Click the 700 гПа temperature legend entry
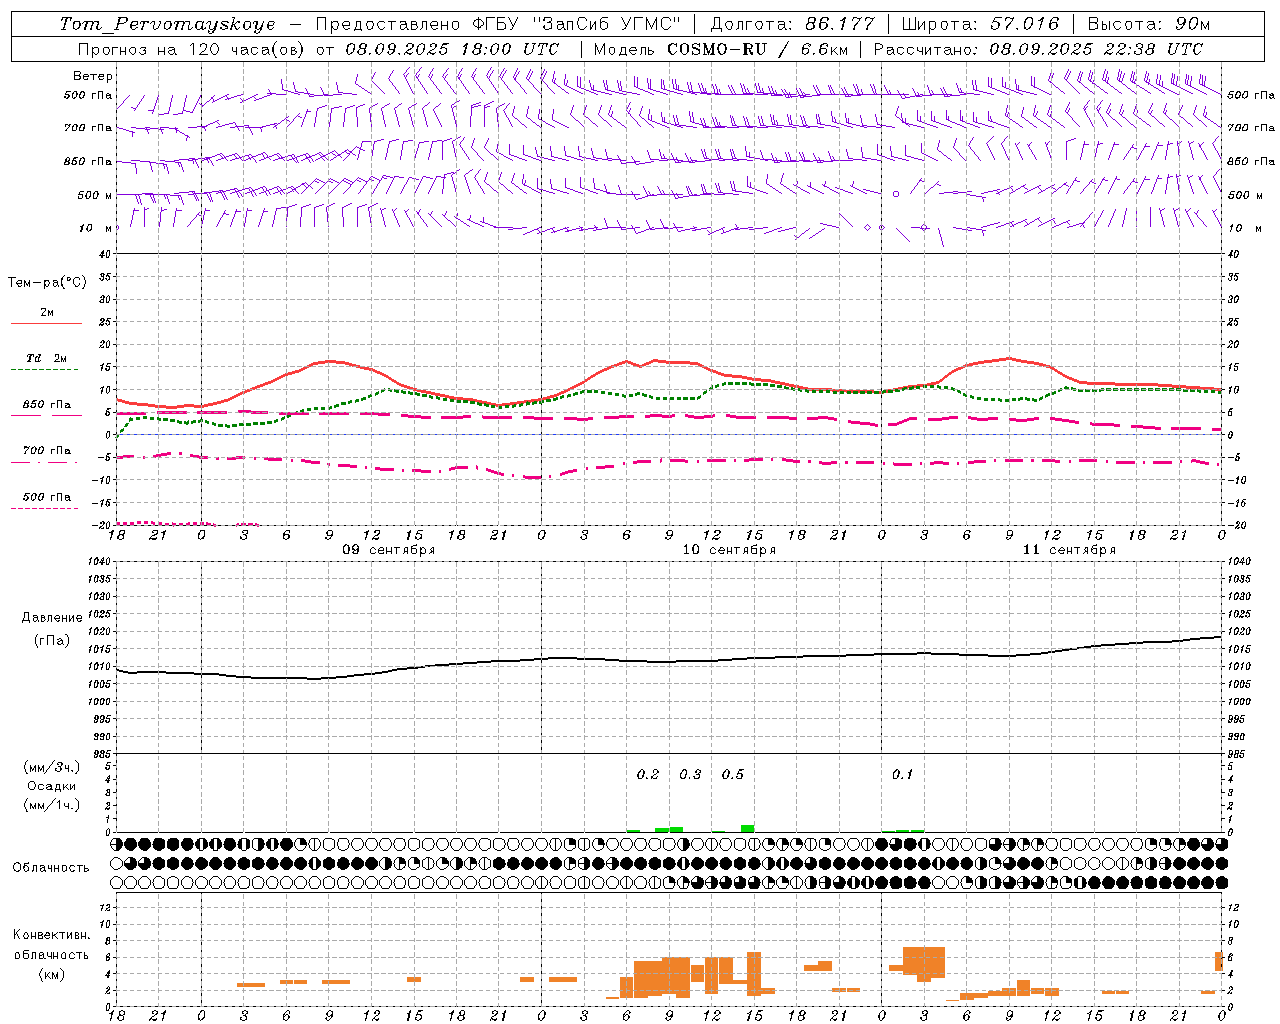1280x1024 pixels. tap(47, 451)
